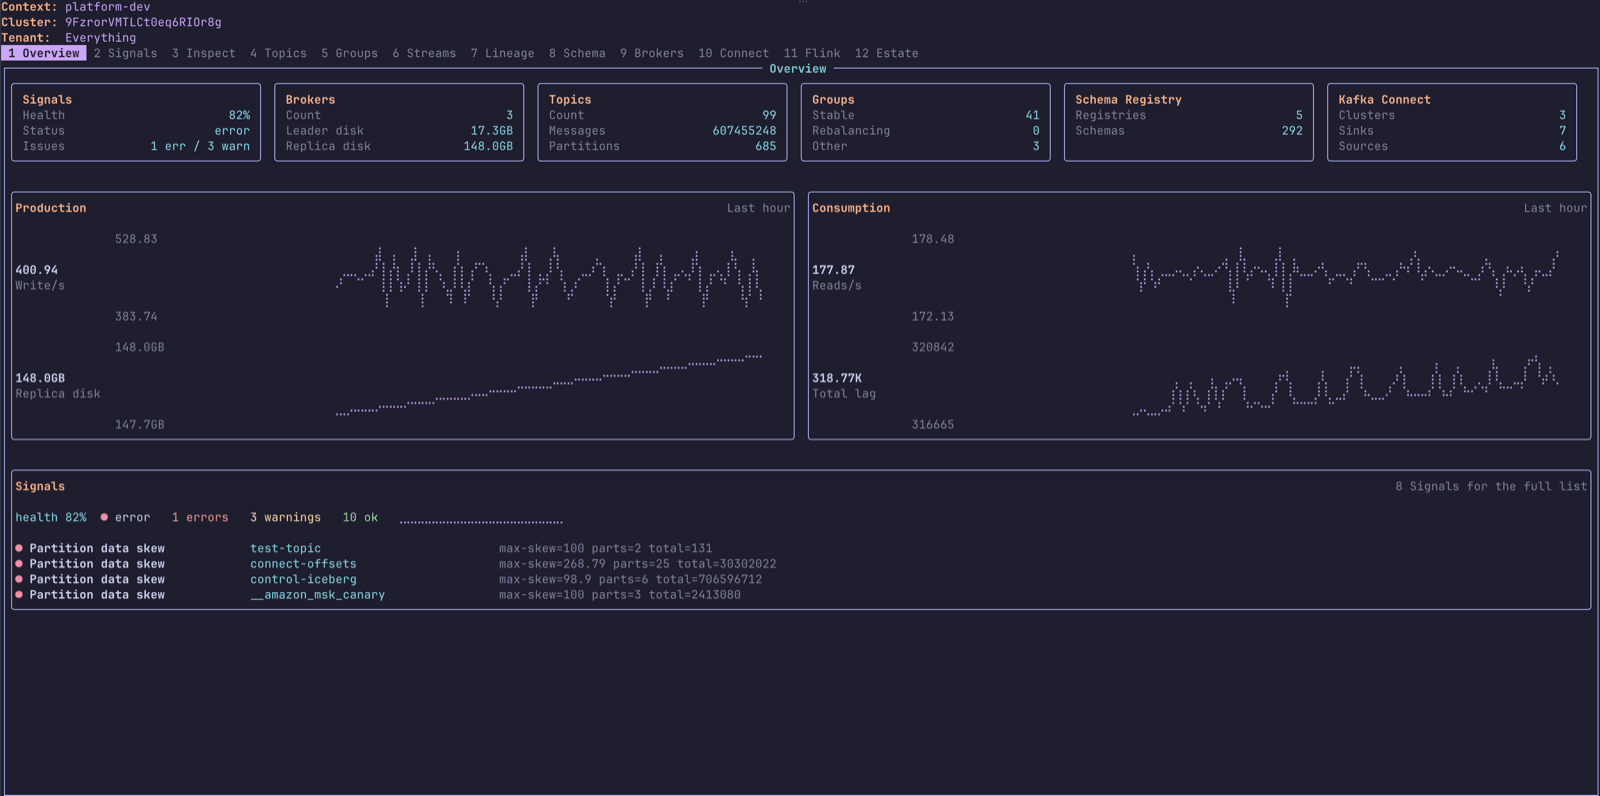This screenshot has width=1600, height=796.
Task: Click the red dot beside test-topic row
Action: tap(19, 548)
